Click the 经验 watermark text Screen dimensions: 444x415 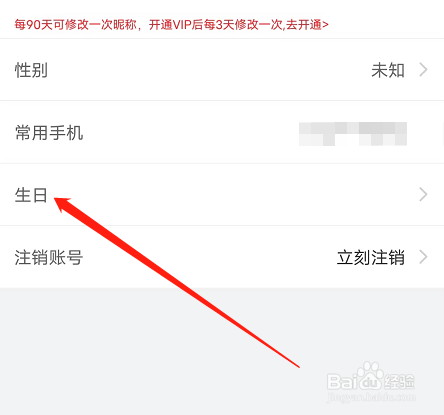[x=399, y=382]
